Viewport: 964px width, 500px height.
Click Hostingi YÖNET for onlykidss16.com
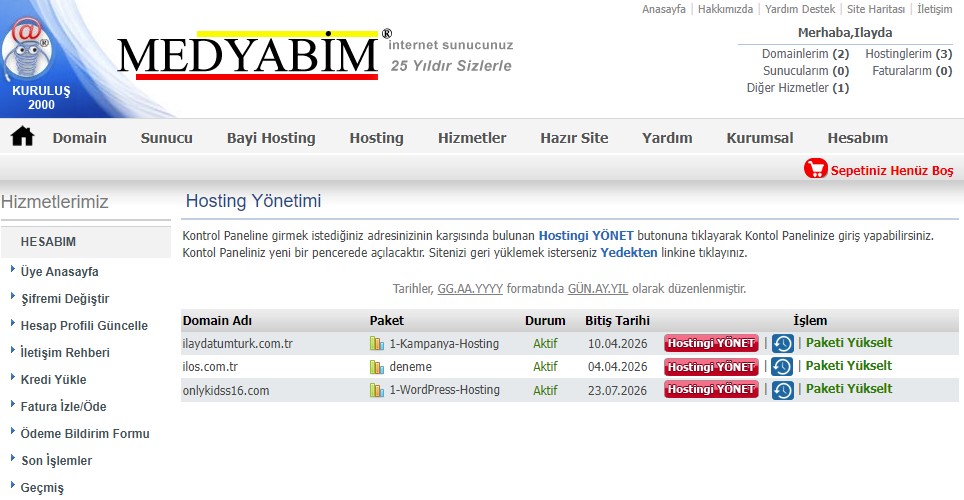pos(711,389)
